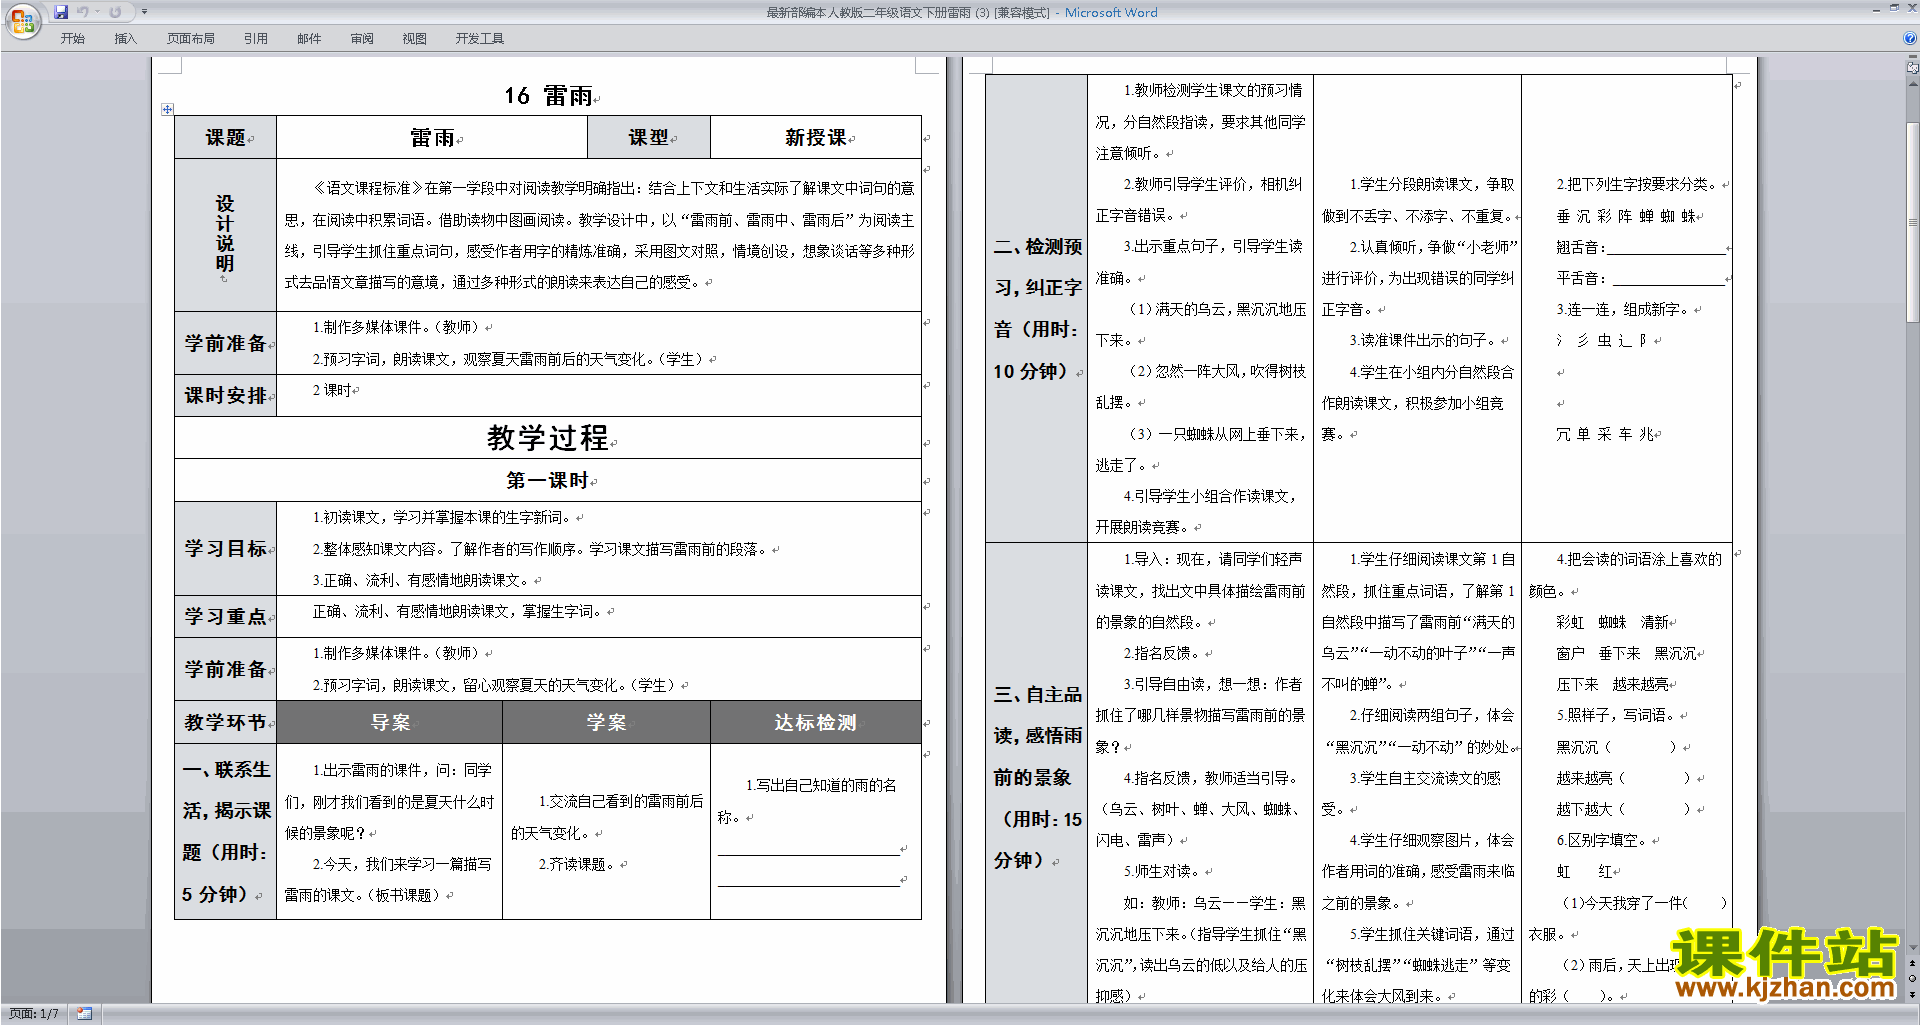The image size is (1920, 1025).
Task: Open the 审阅 ribbon tab
Action: (x=362, y=39)
